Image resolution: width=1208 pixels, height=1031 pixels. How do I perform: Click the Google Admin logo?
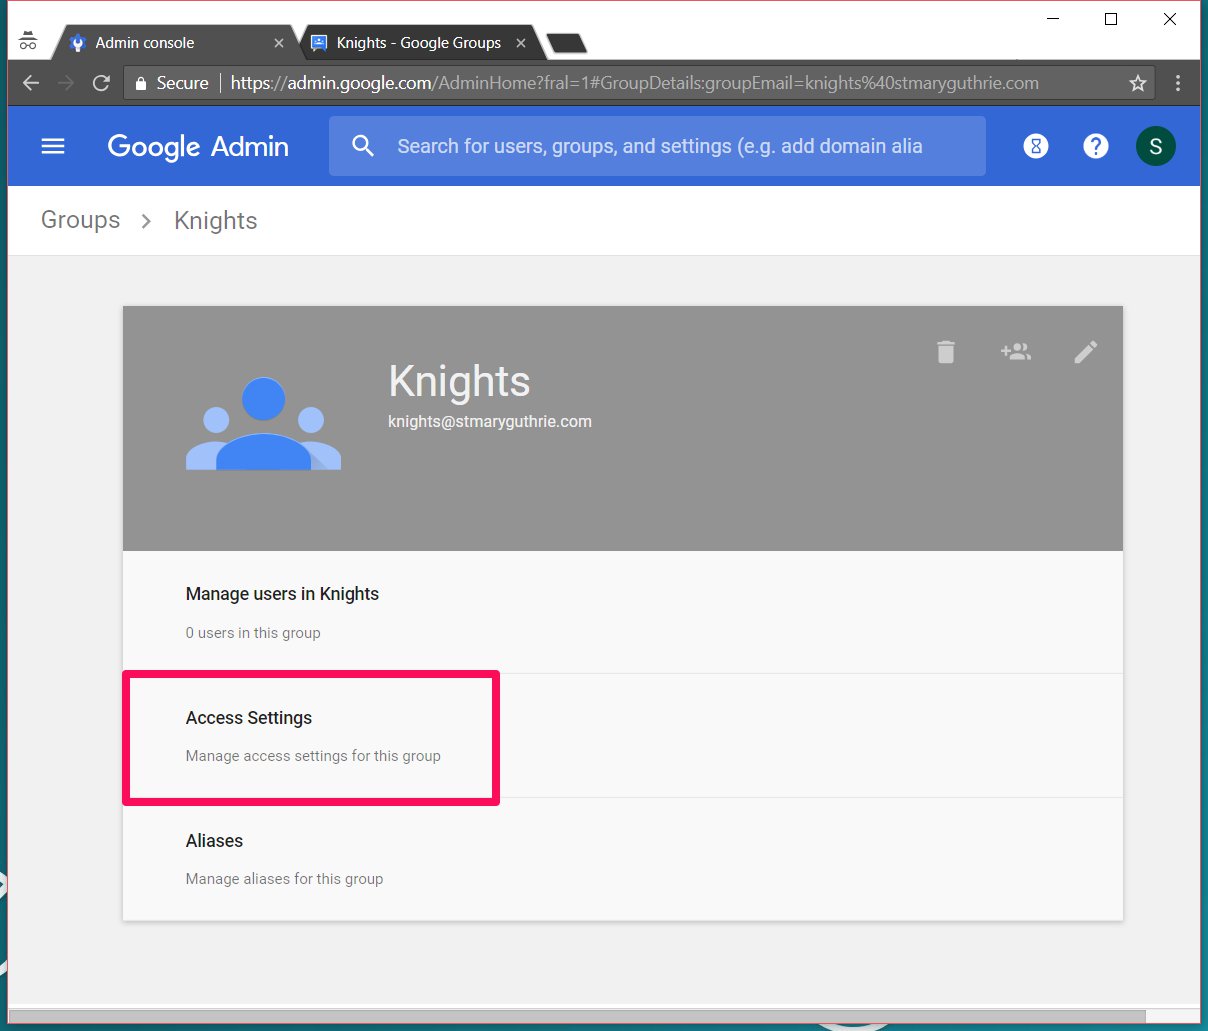tap(198, 146)
